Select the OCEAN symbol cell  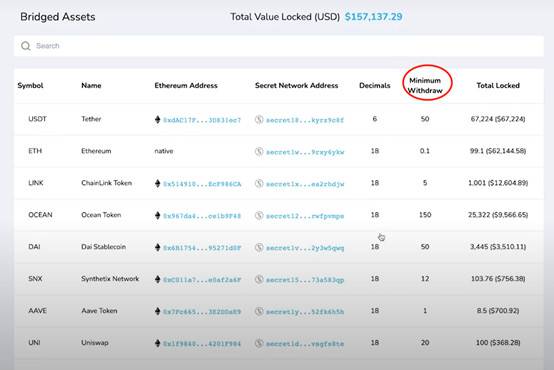pos(40,215)
